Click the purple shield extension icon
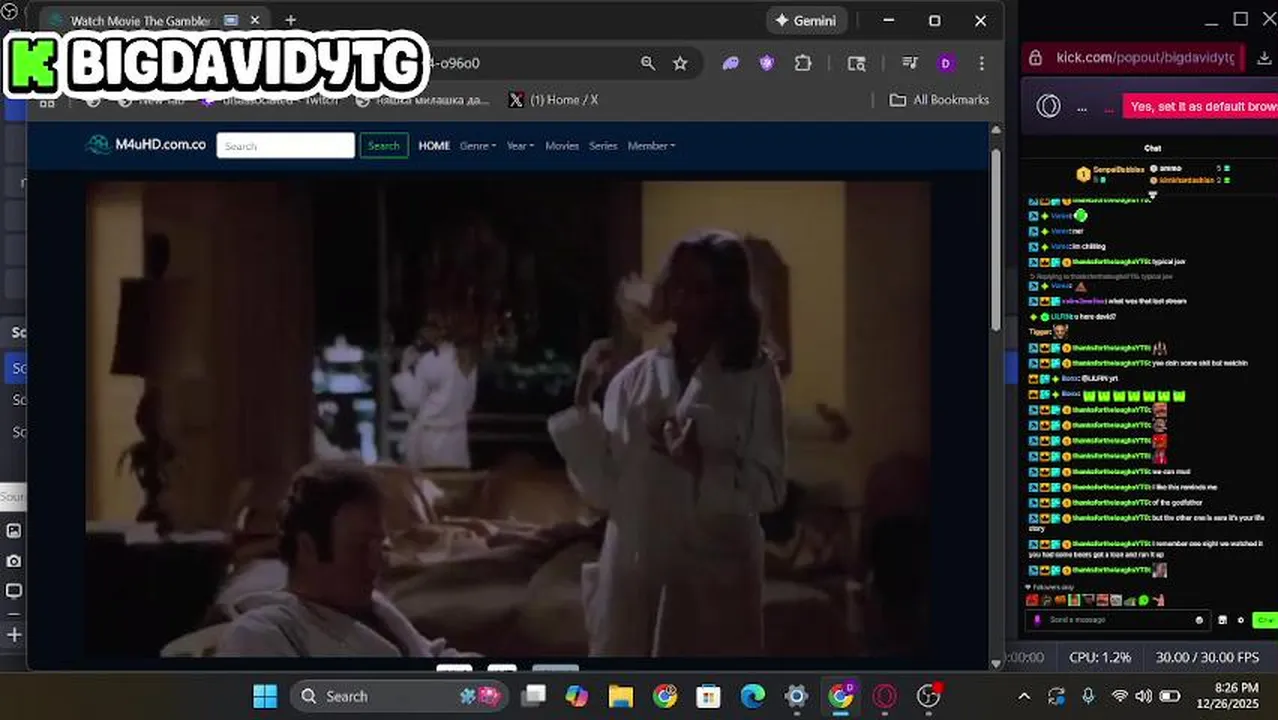This screenshot has width=1278, height=720. pos(767,63)
